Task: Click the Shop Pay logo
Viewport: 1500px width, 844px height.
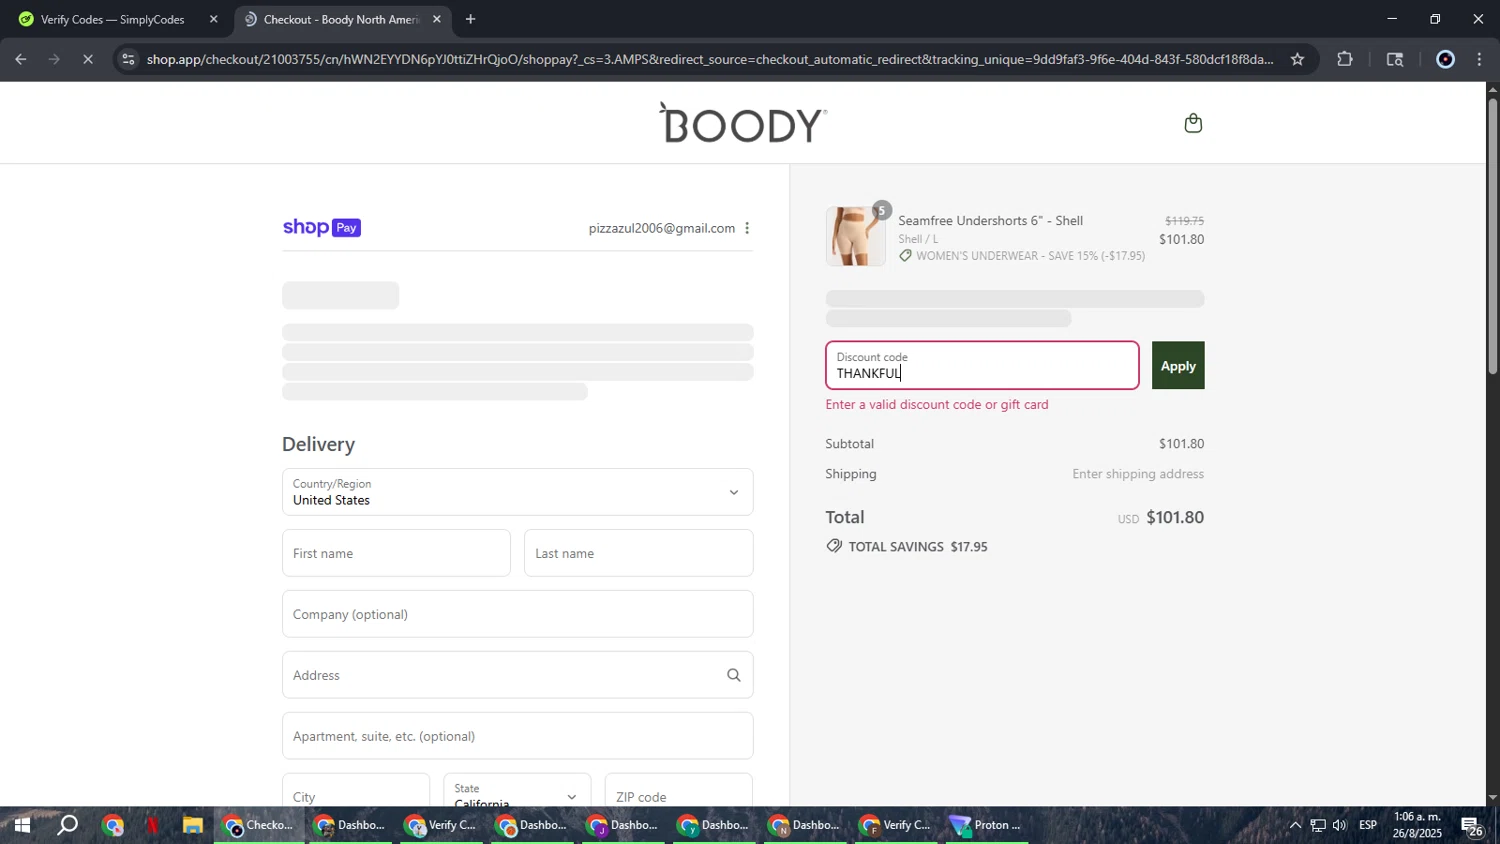Action: (x=321, y=228)
